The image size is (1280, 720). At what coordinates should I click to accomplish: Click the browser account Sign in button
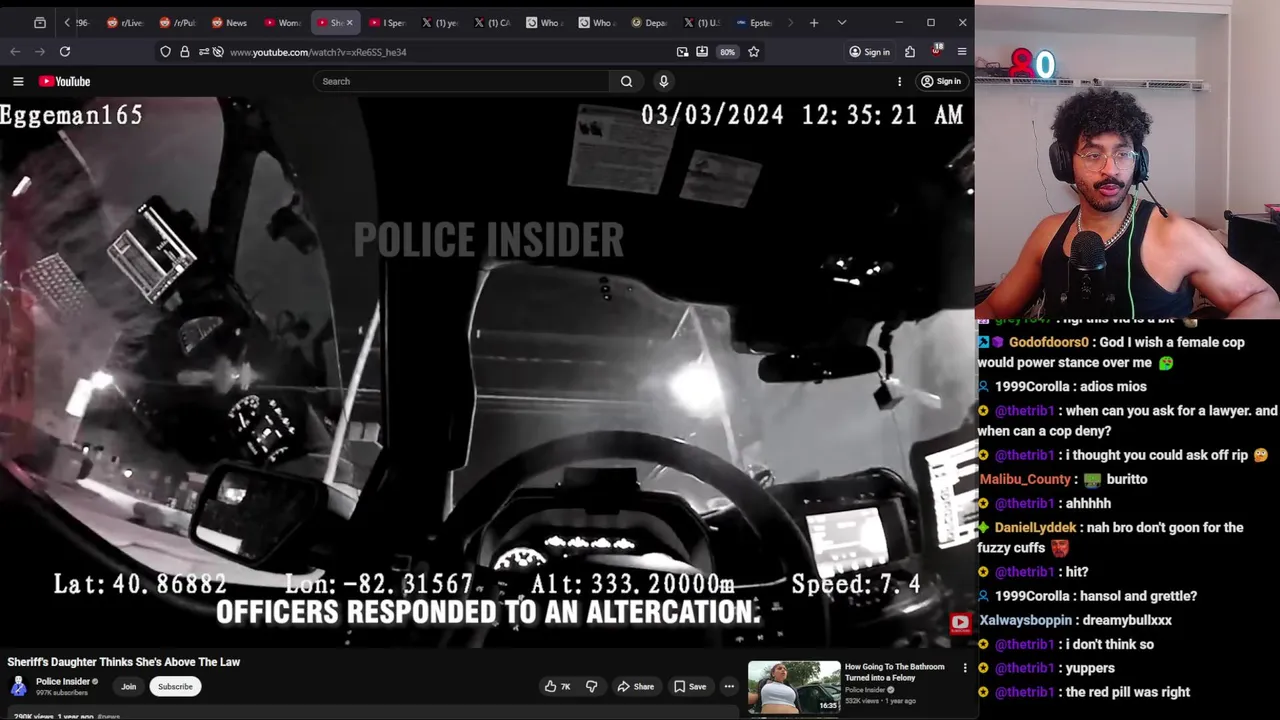pyautogui.click(x=869, y=52)
